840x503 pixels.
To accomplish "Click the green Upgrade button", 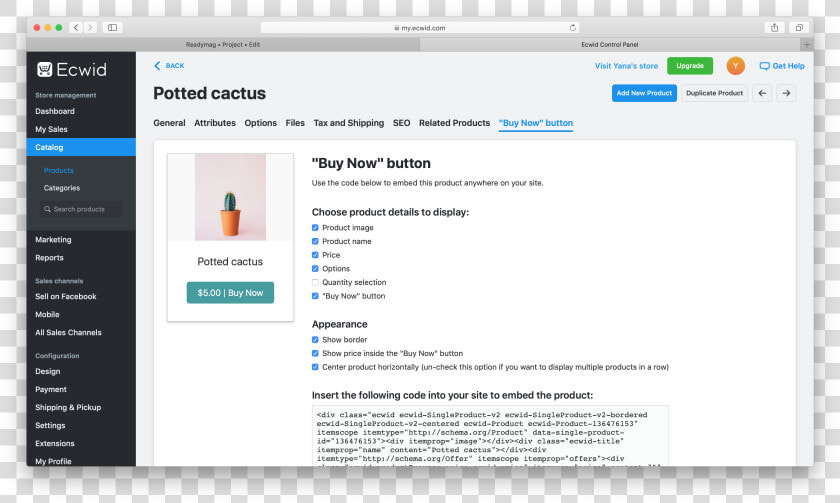I will click(x=690, y=66).
